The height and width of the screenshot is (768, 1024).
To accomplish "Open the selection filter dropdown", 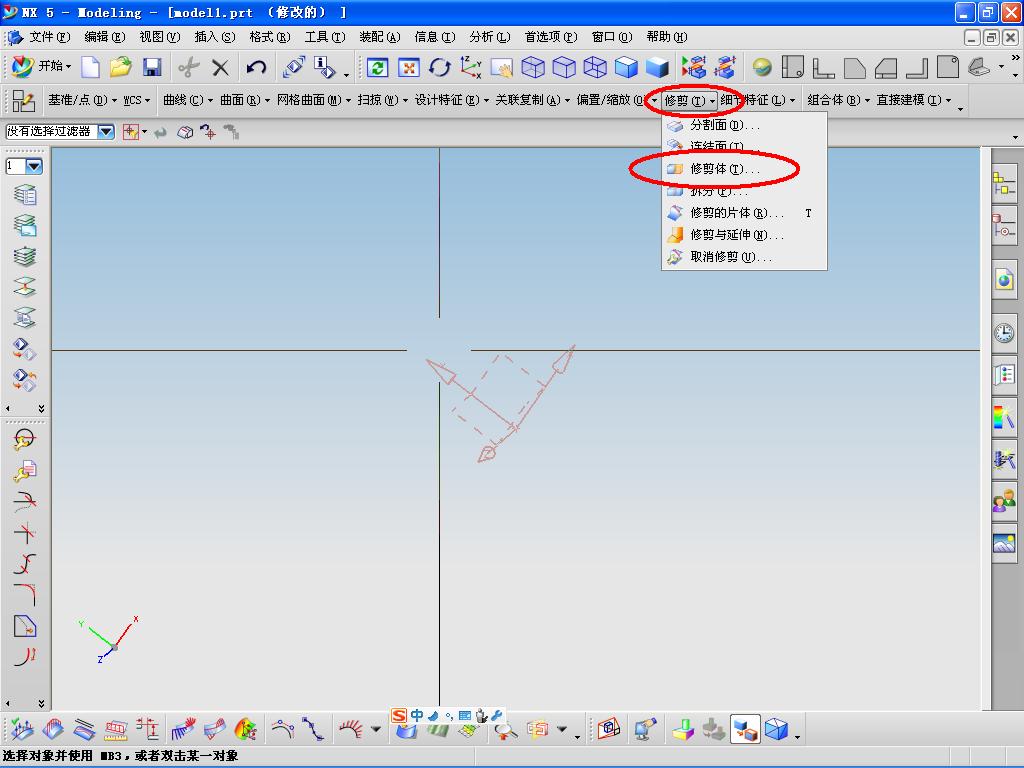I will point(106,132).
